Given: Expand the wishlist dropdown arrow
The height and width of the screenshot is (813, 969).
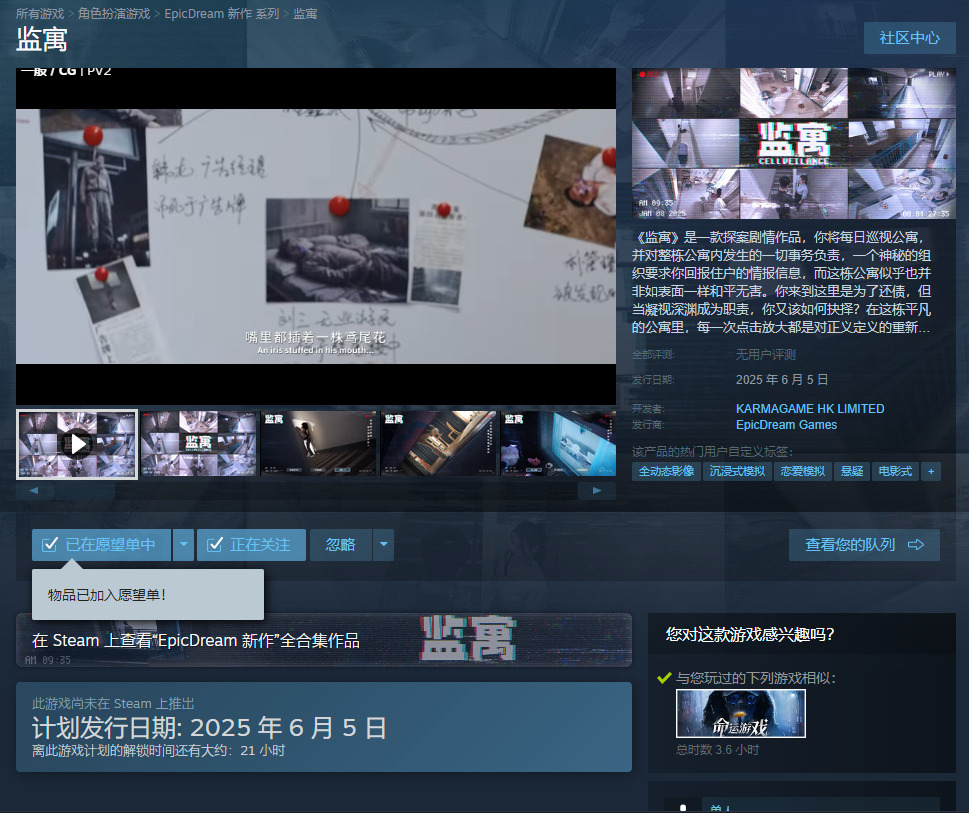Looking at the screenshot, I should point(184,545).
